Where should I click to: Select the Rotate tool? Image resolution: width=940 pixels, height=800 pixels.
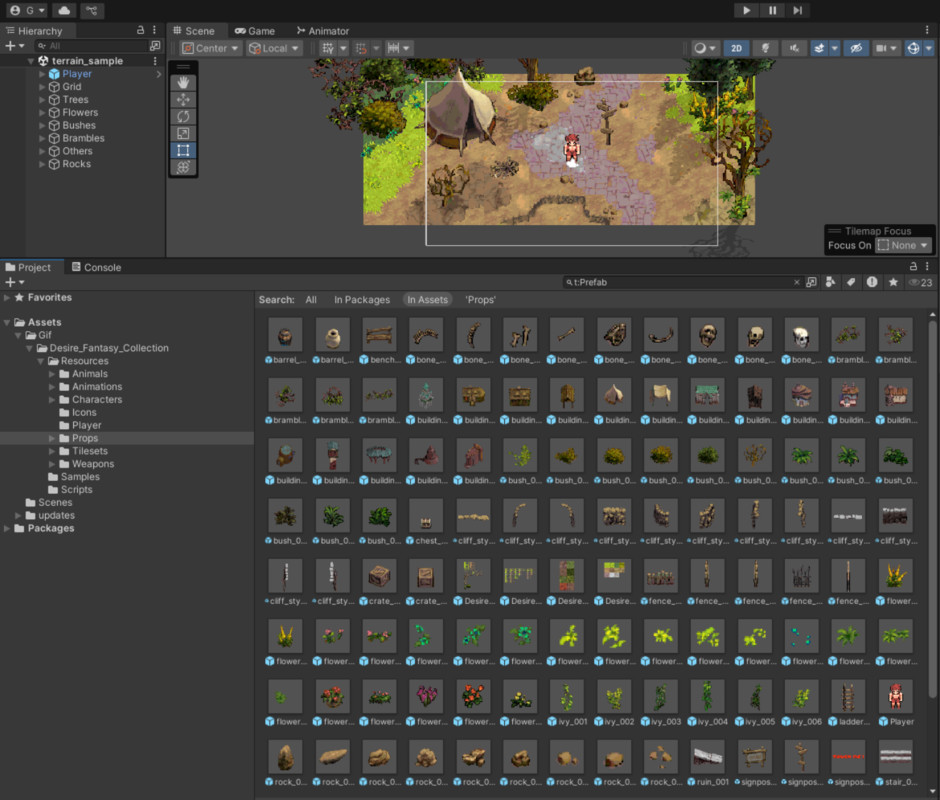click(x=183, y=116)
